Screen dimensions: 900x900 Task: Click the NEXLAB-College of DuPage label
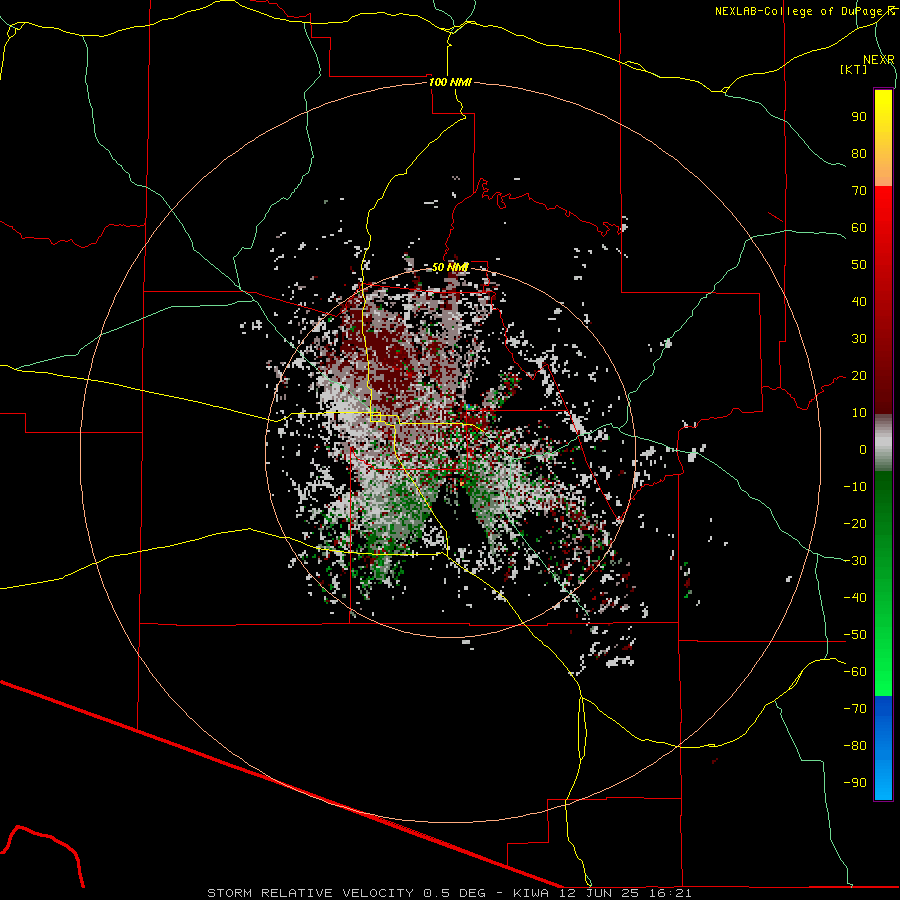point(805,11)
